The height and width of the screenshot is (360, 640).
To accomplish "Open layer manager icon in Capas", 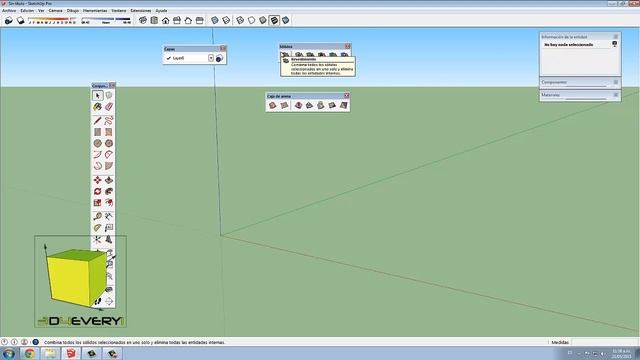I will tap(219, 59).
